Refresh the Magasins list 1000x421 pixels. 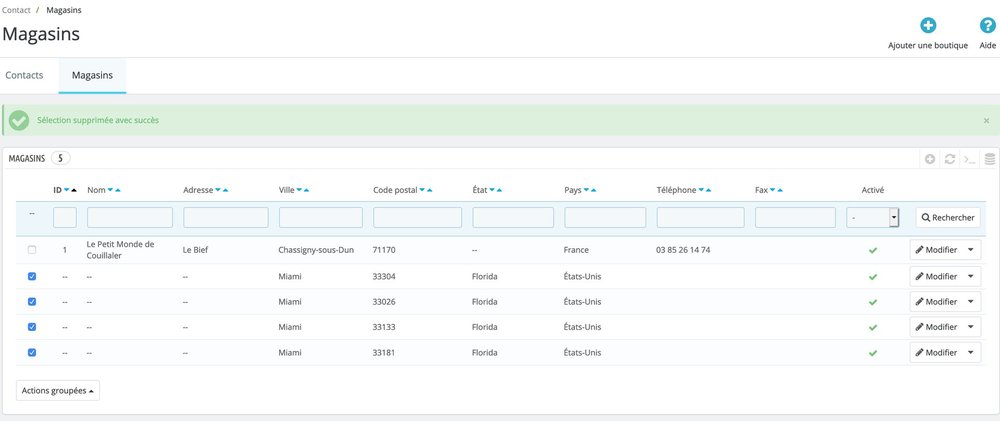click(x=950, y=159)
